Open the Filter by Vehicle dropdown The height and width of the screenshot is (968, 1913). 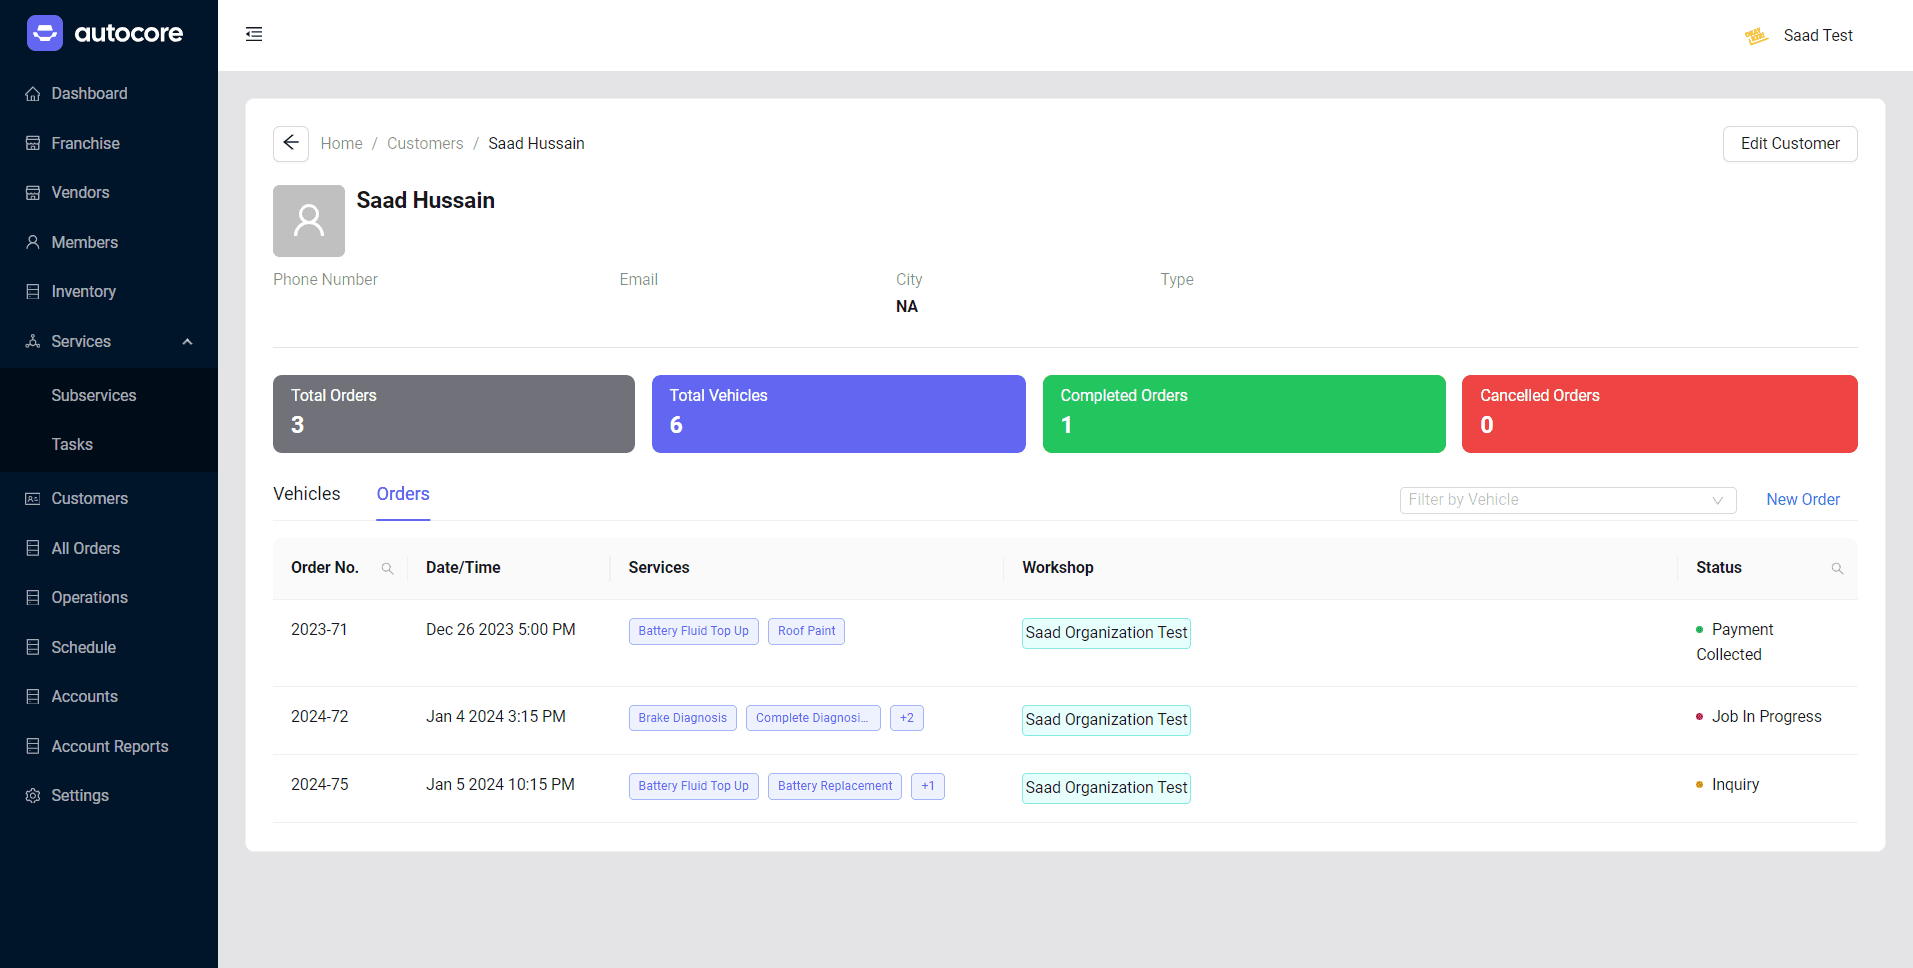(1568, 500)
